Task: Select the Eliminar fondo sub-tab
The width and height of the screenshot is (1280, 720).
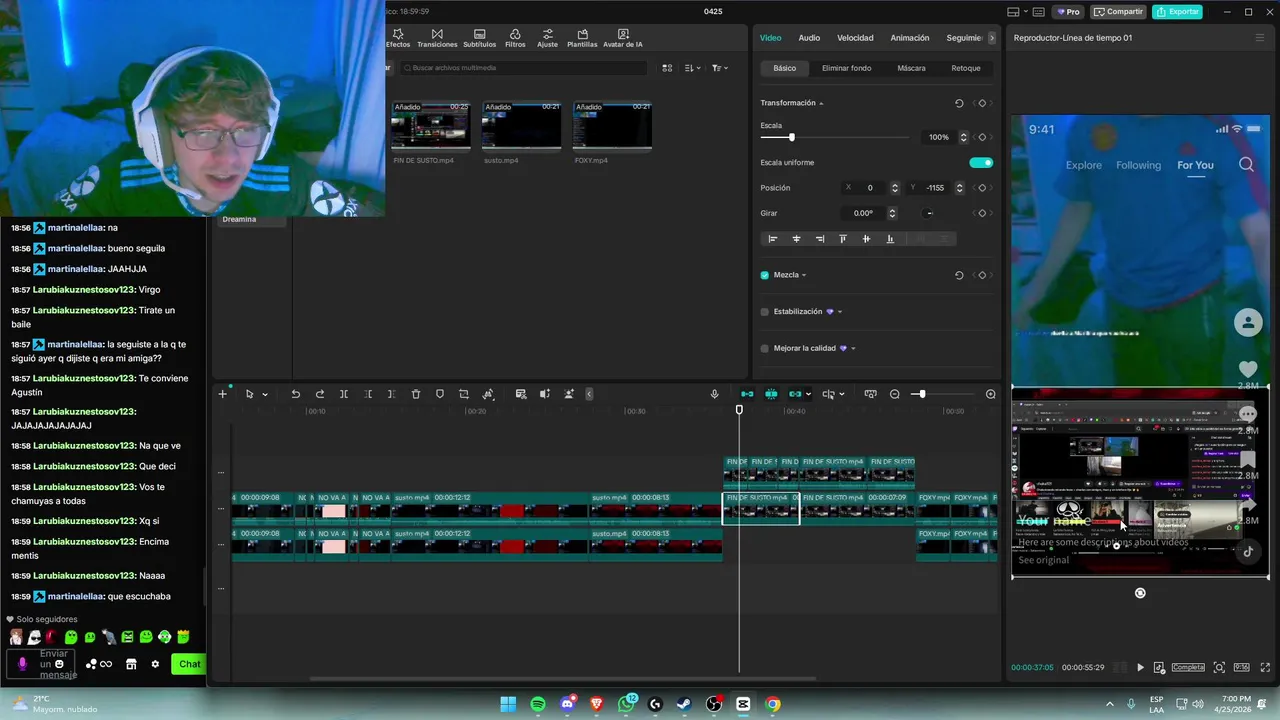Action: click(x=846, y=68)
